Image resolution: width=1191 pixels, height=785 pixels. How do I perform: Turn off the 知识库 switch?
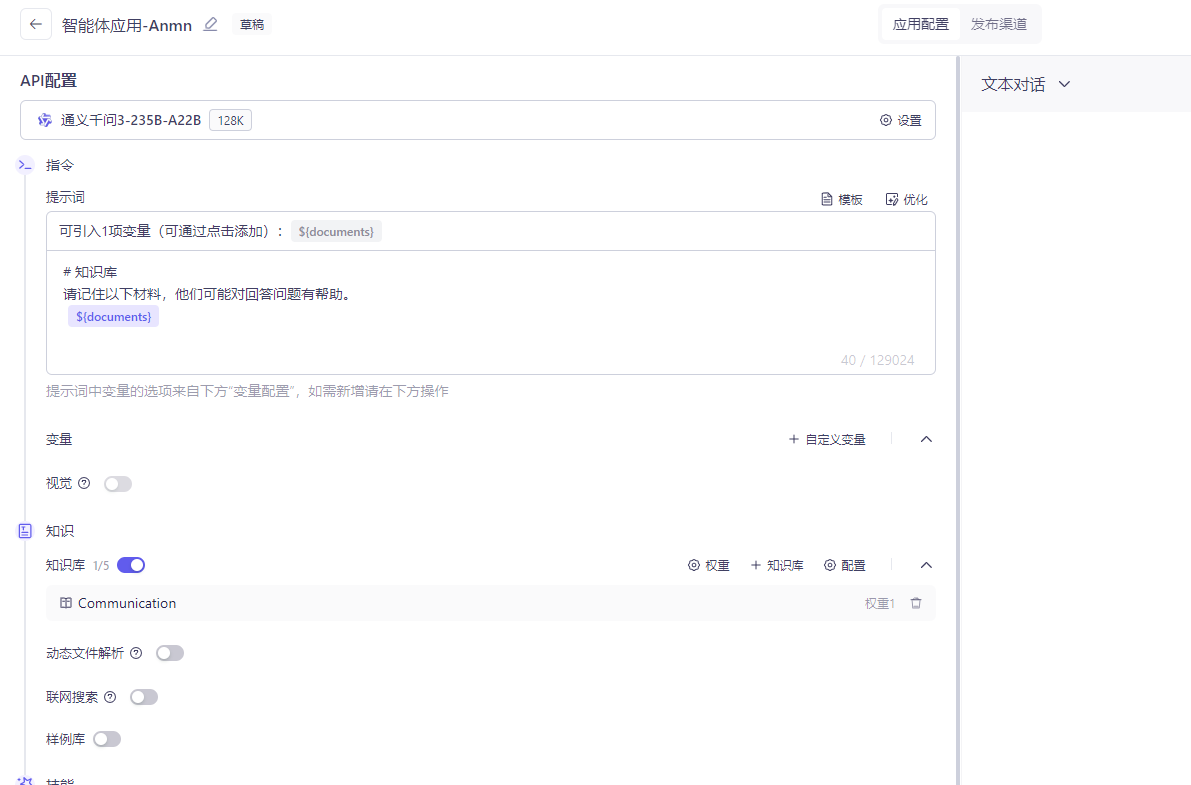click(131, 565)
